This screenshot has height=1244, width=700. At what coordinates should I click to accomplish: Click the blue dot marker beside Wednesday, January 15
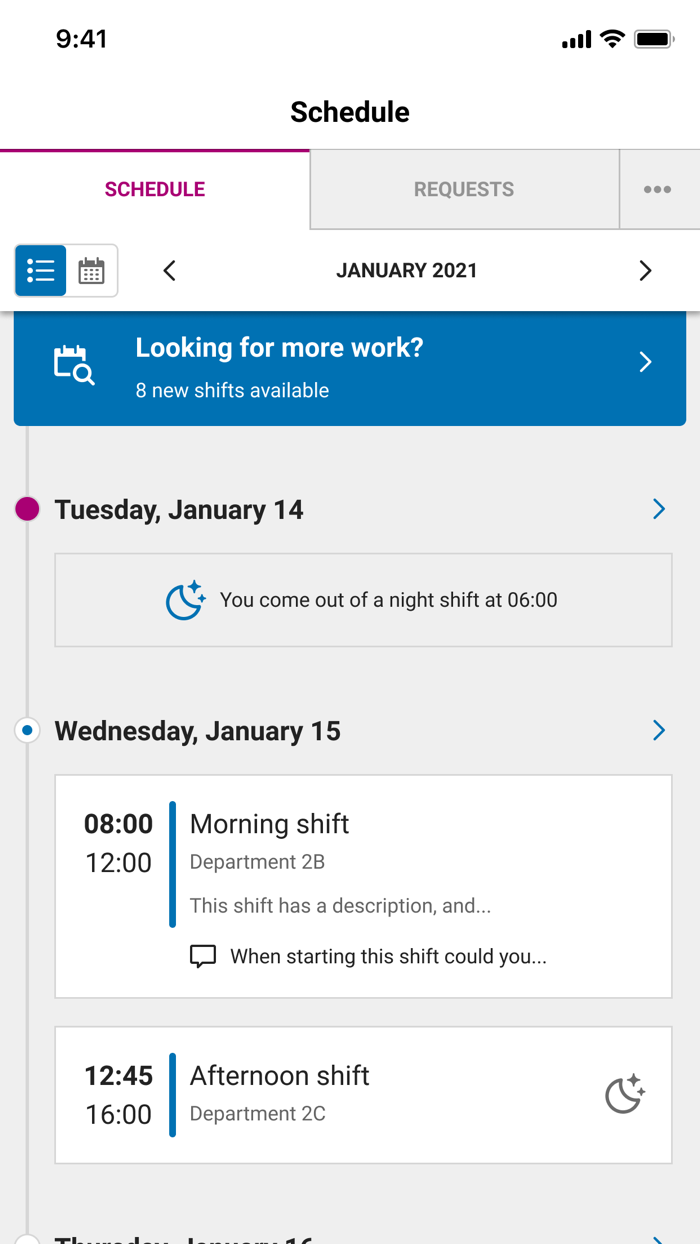click(x=27, y=730)
